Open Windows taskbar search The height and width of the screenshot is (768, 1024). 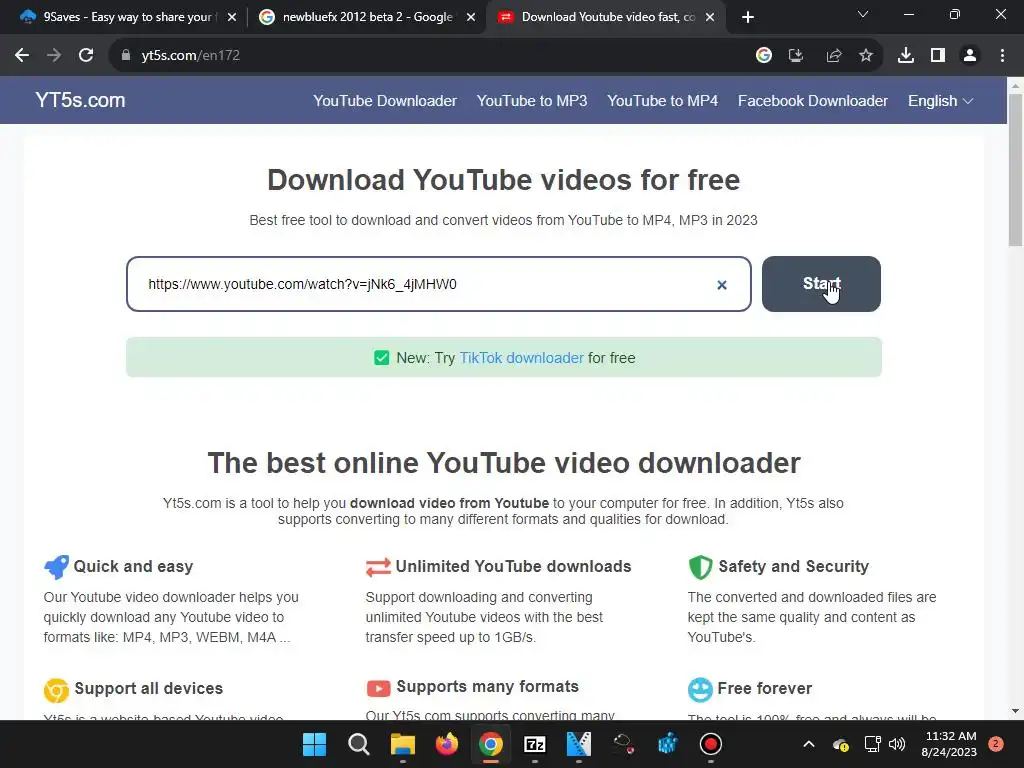click(359, 744)
